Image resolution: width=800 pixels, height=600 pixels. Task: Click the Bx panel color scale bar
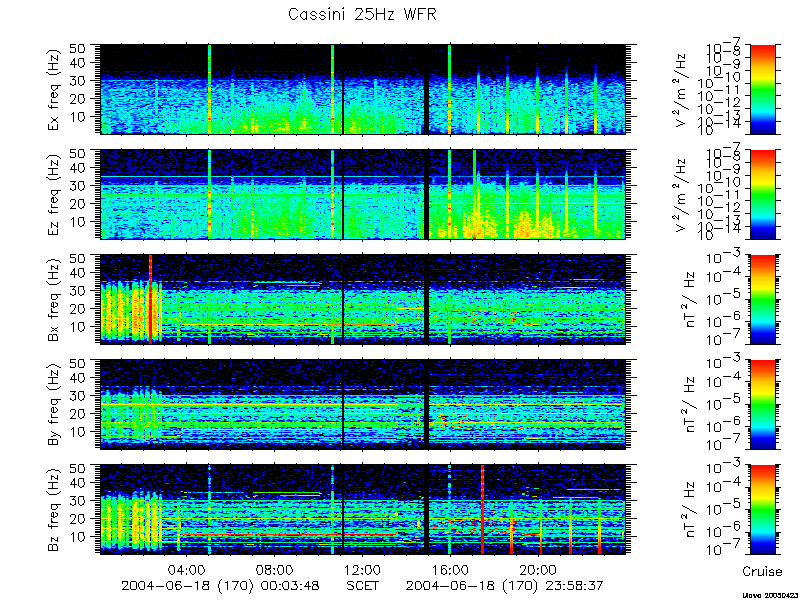tap(762, 299)
